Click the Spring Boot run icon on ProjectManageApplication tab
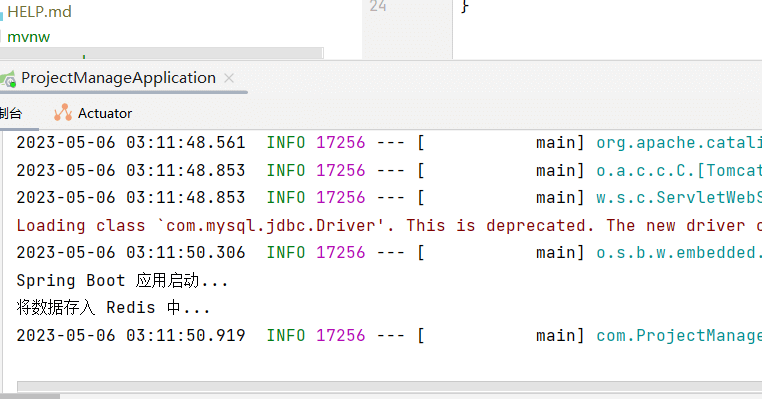Viewport: 762px width, 399px height. [8, 79]
